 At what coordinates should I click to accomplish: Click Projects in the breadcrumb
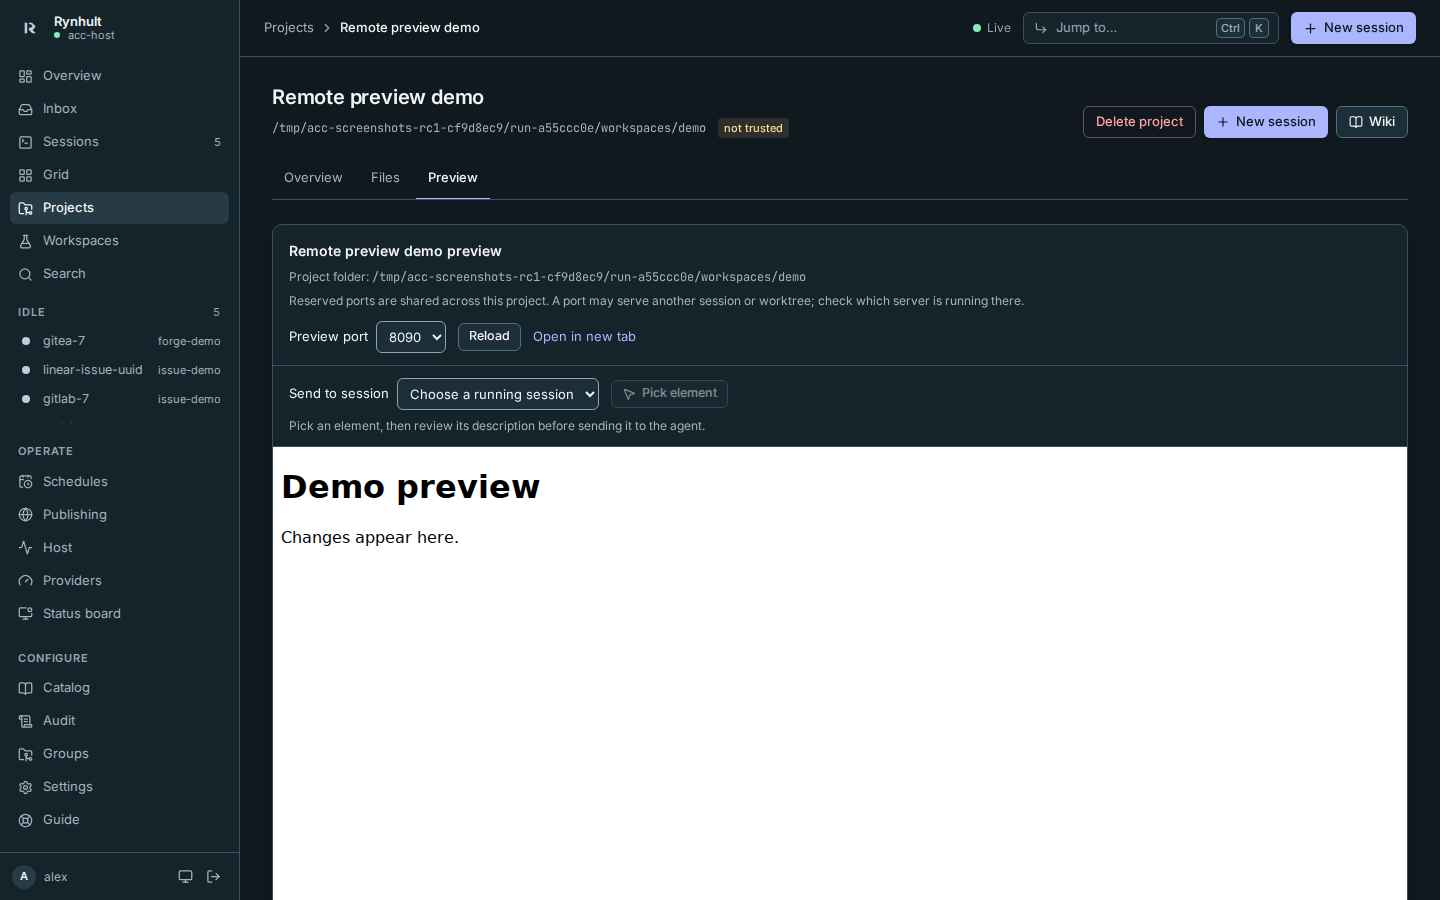click(x=289, y=28)
